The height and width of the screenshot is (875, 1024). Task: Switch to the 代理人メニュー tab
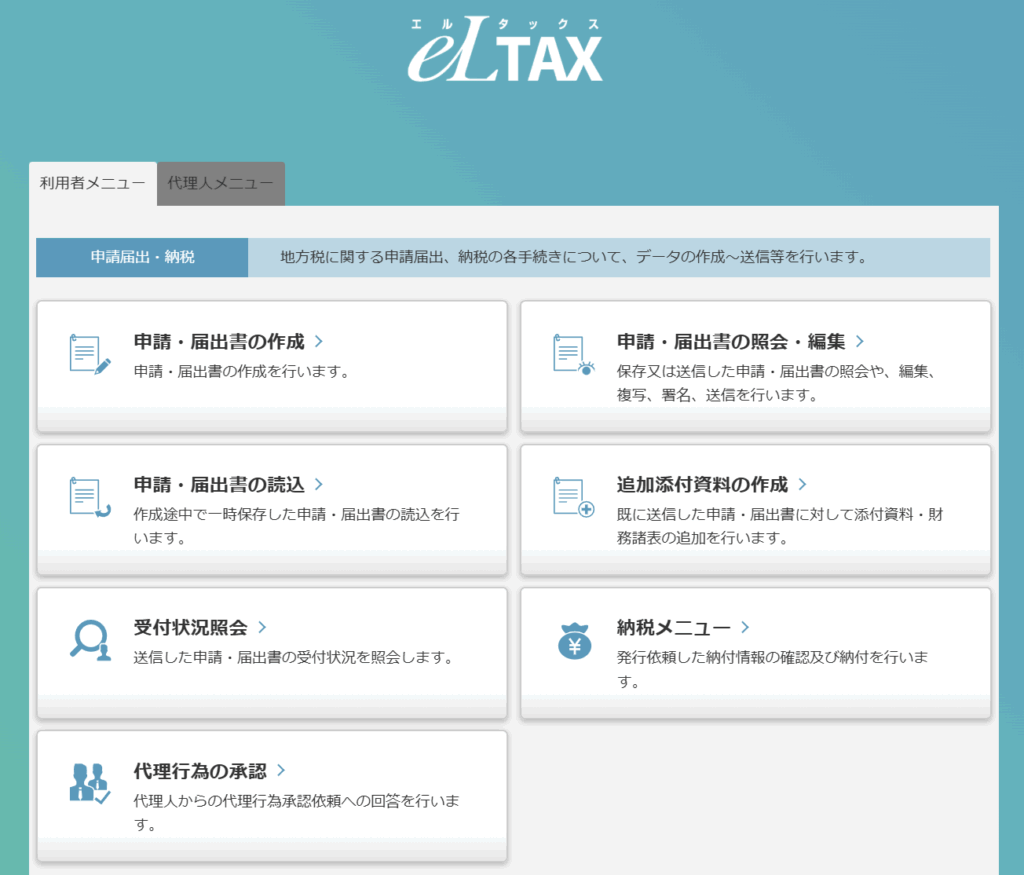221,183
